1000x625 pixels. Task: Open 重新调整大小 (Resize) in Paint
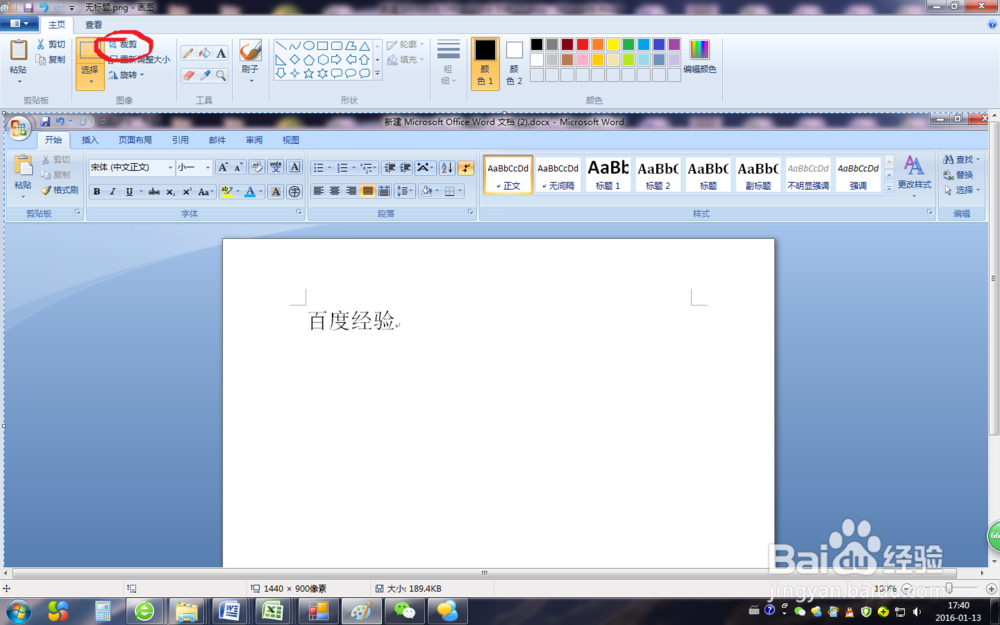(x=139, y=59)
